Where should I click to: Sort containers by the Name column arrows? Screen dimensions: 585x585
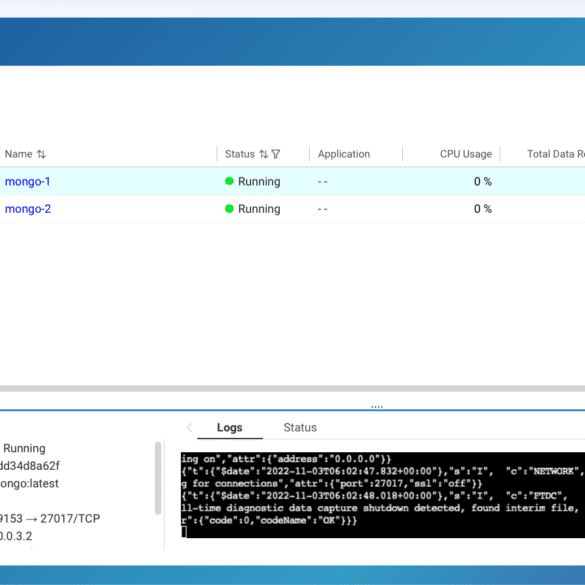[x=41, y=154]
